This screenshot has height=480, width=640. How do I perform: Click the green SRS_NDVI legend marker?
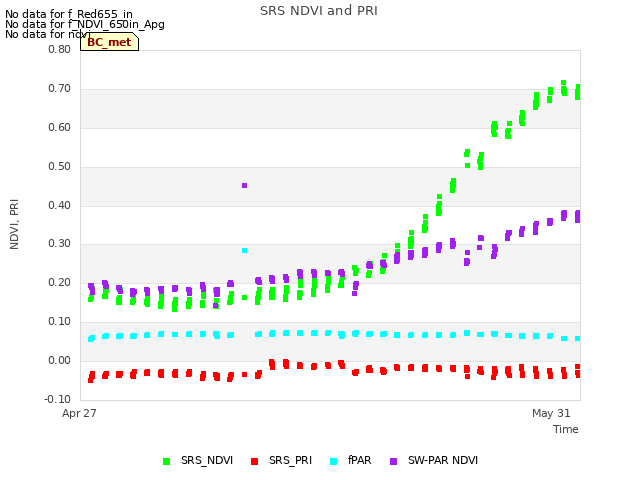[x=166, y=462]
